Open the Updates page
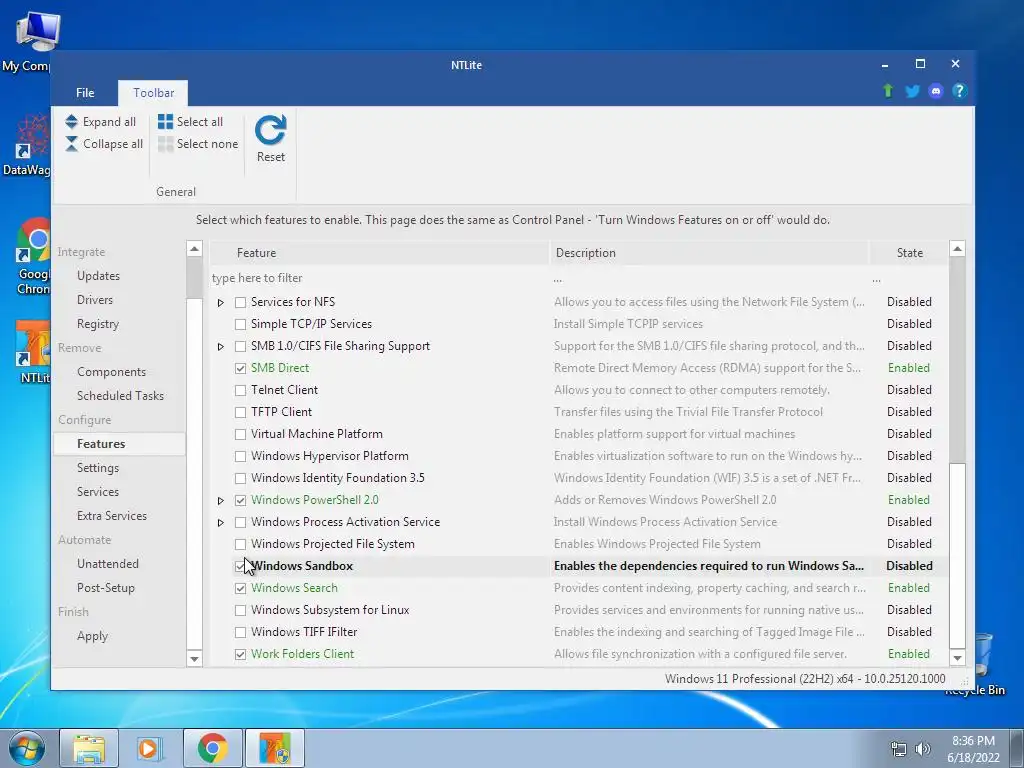 [99, 276]
